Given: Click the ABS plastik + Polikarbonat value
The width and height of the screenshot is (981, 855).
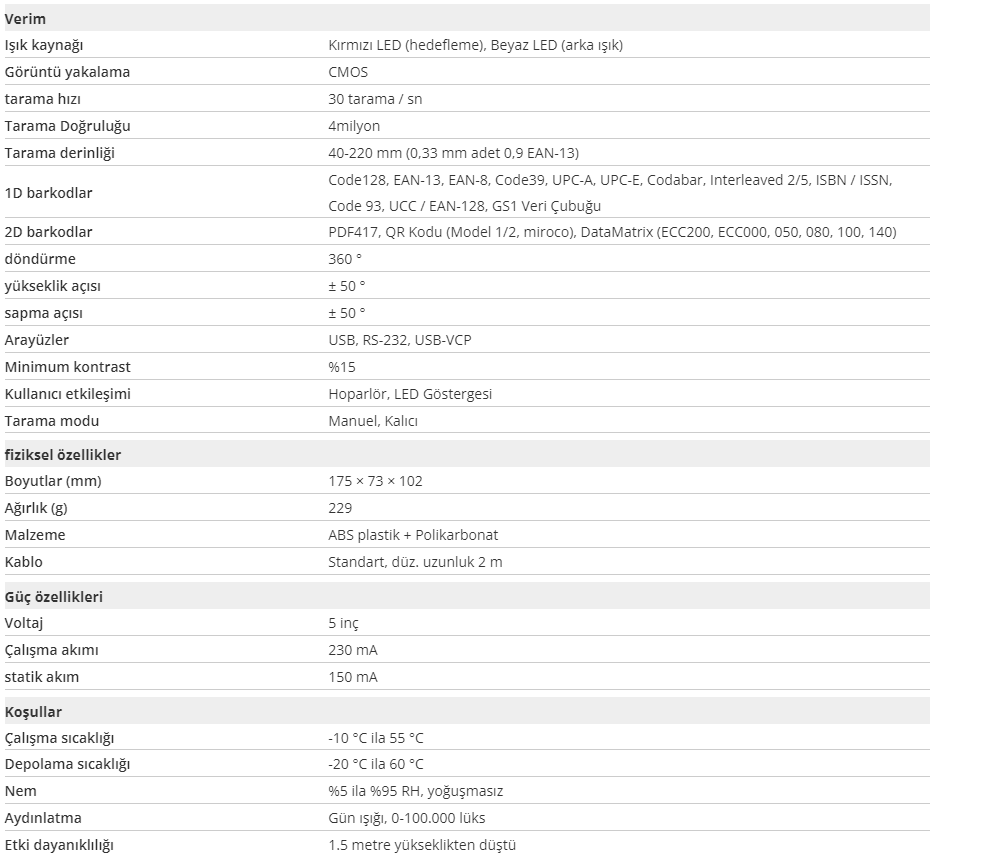Looking at the screenshot, I should click(413, 535).
